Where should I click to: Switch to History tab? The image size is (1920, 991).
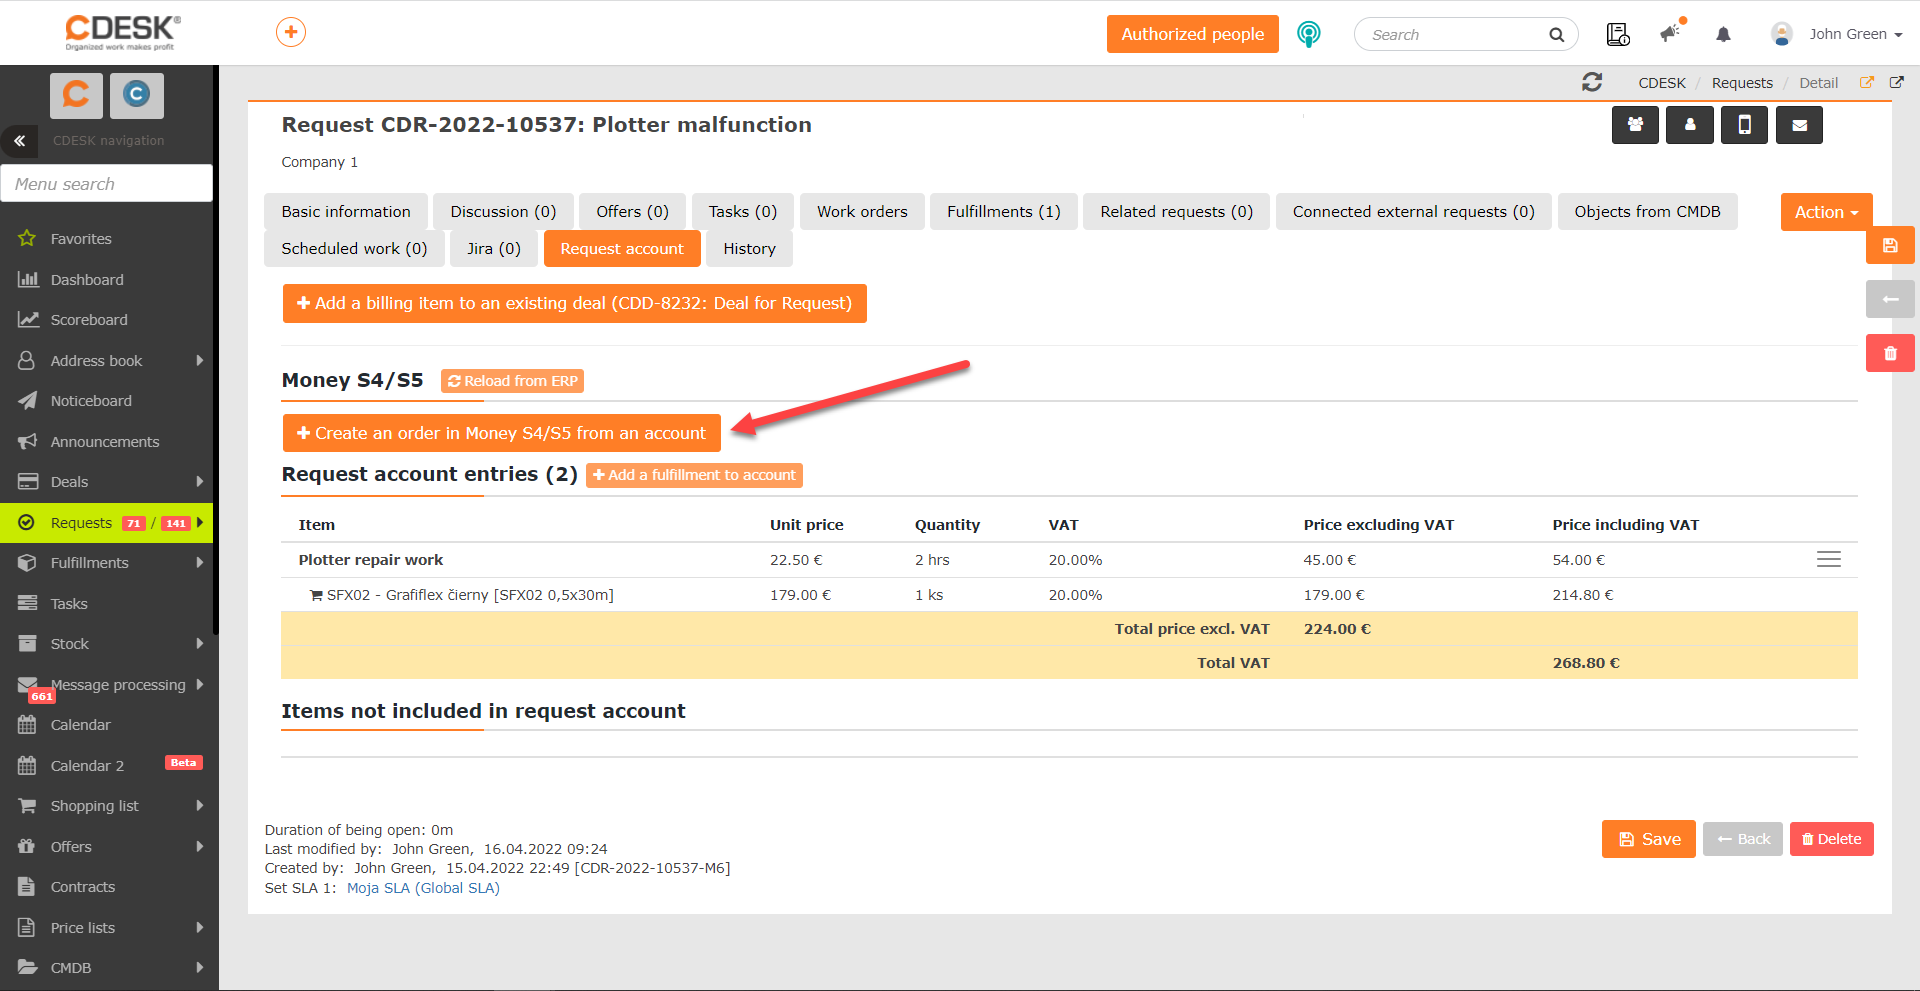pyautogui.click(x=750, y=249)
